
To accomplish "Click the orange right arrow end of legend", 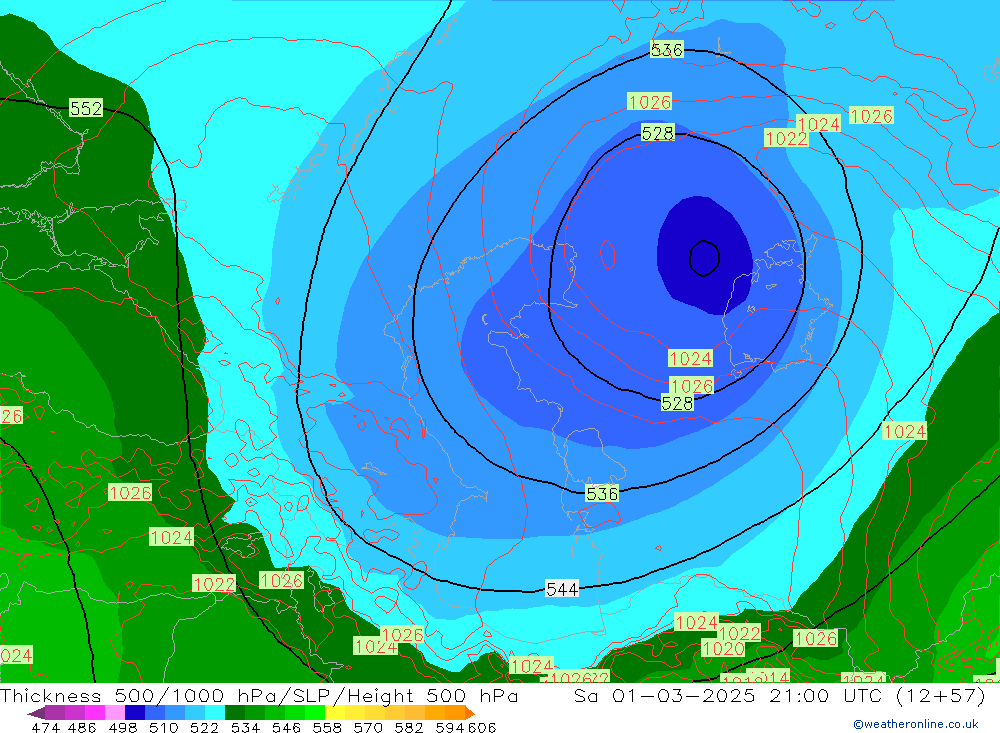I will click(470, 713).
